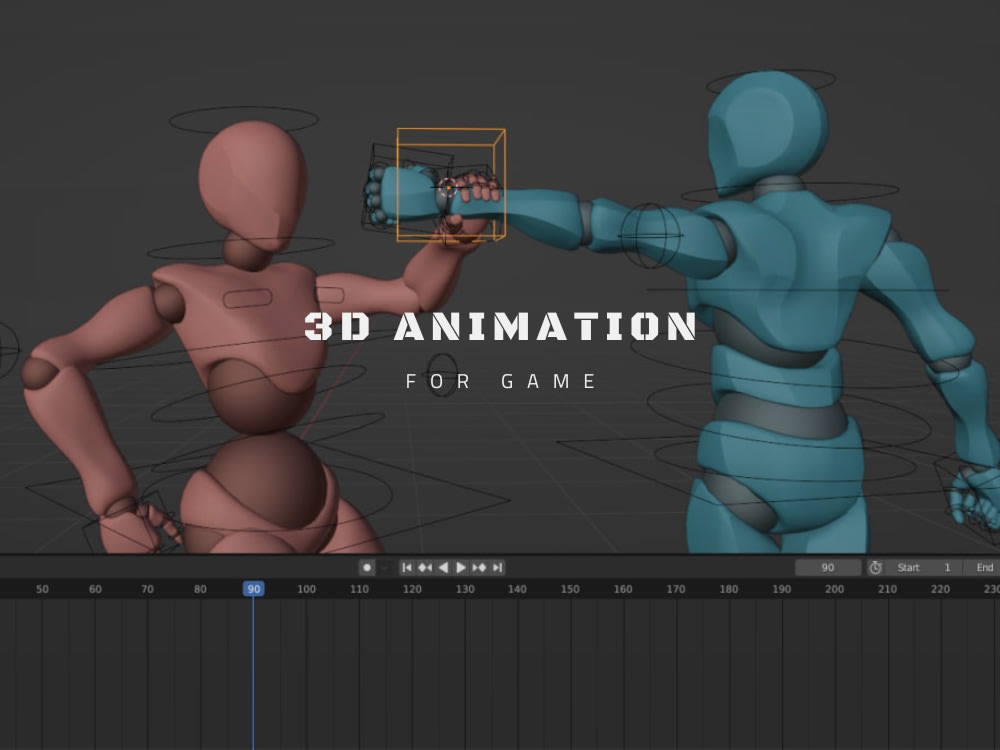Click the current frame field showing 90

tap(828, 568)
